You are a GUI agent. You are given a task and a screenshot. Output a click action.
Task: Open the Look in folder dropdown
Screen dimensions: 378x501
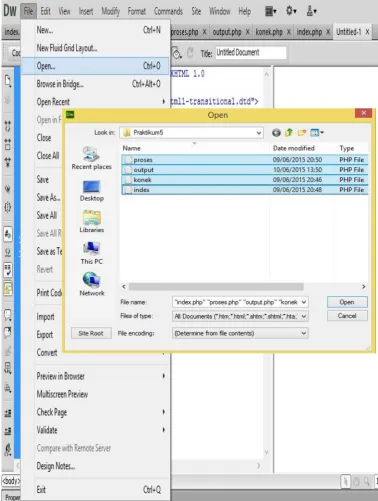(258, 133)
